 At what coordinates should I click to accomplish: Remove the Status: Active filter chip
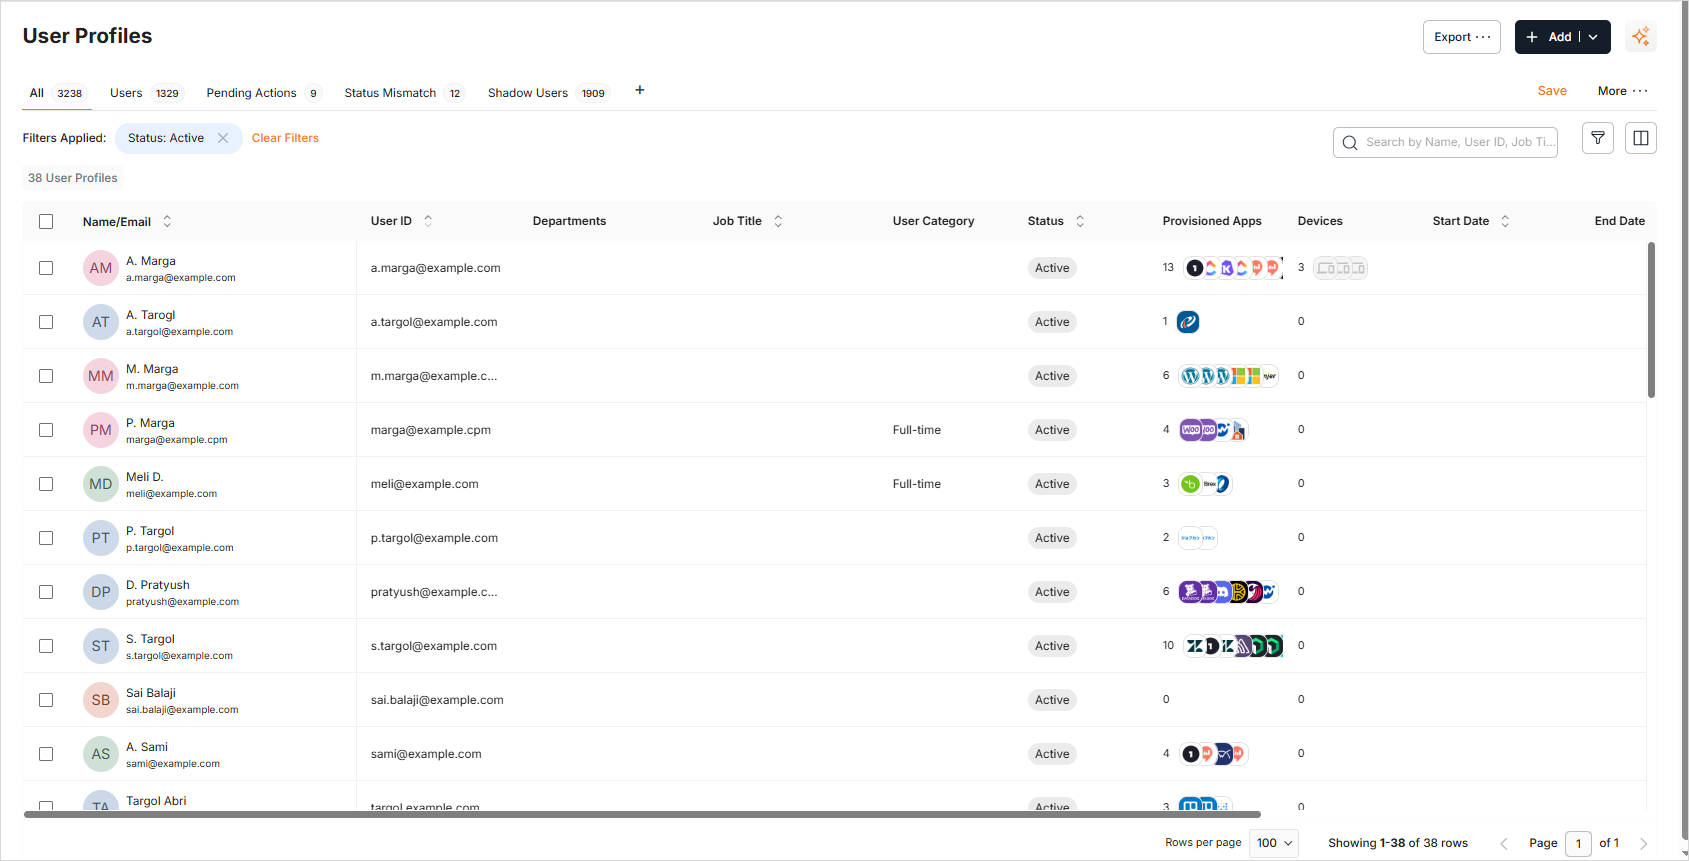(223, 138)
